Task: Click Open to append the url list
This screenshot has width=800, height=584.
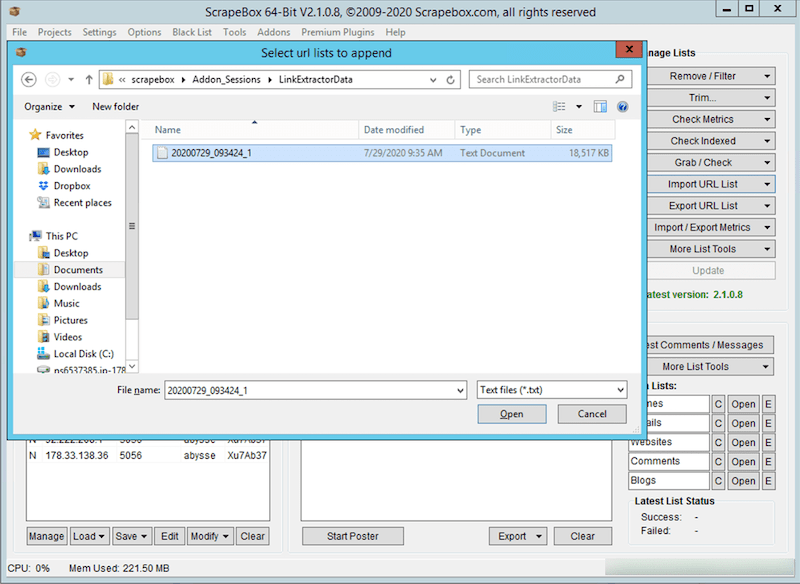Action: pos(512,414)
